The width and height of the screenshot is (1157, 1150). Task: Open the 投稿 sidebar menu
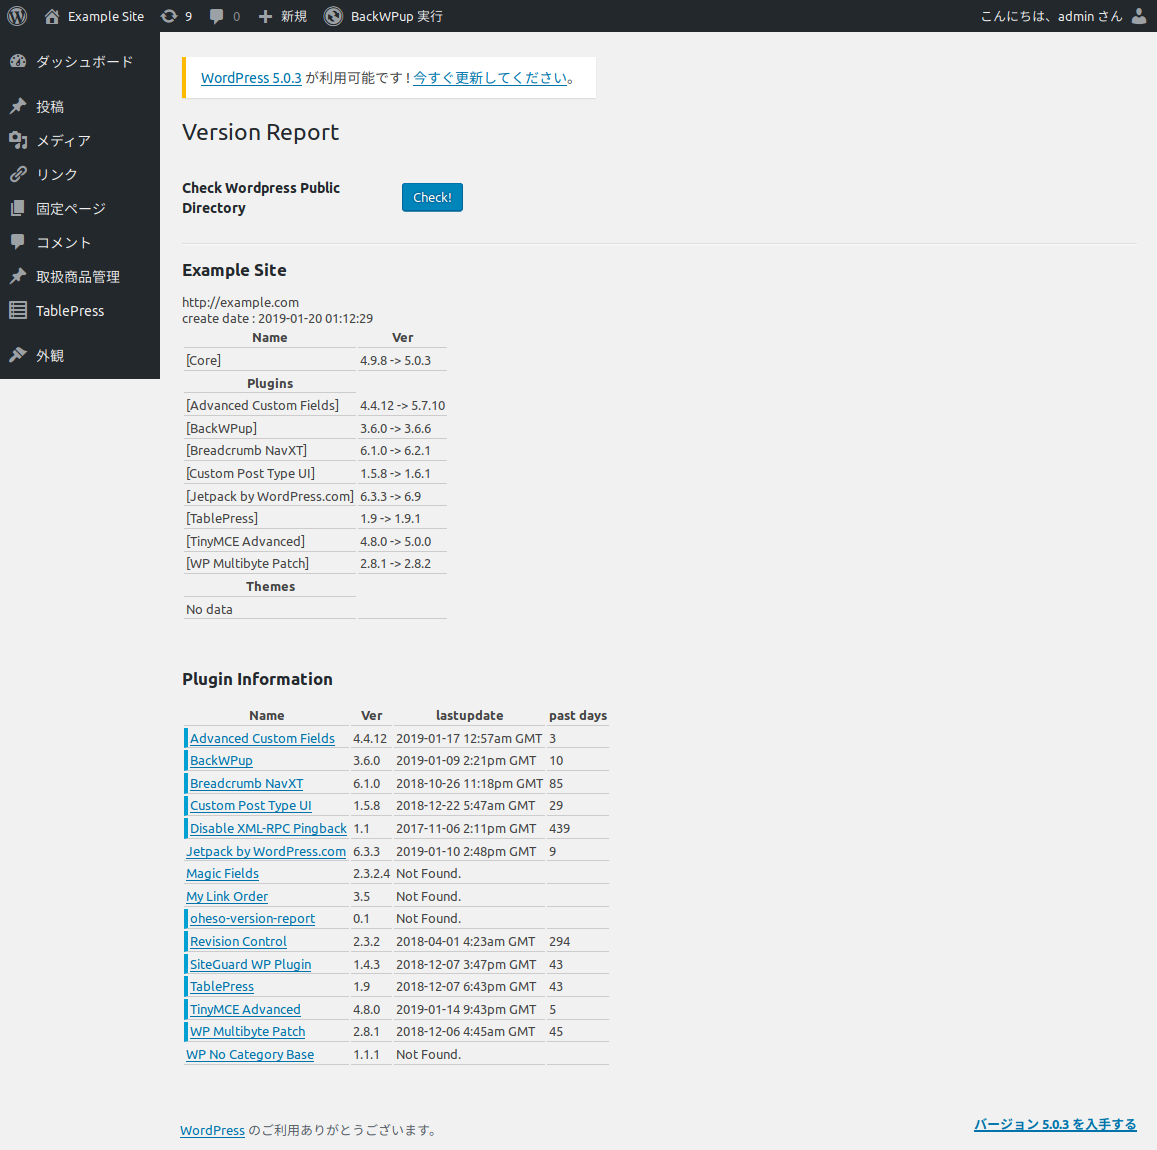(x=80, y=106)
